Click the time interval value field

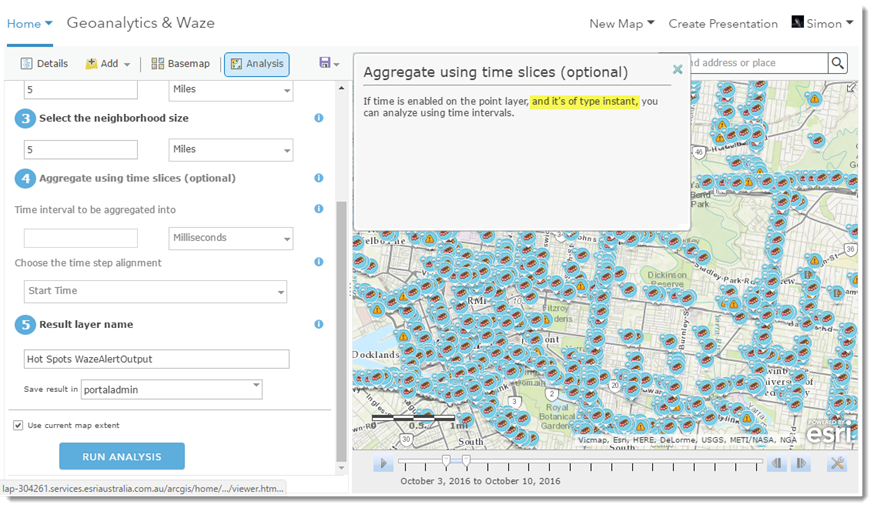pos(81,238)
